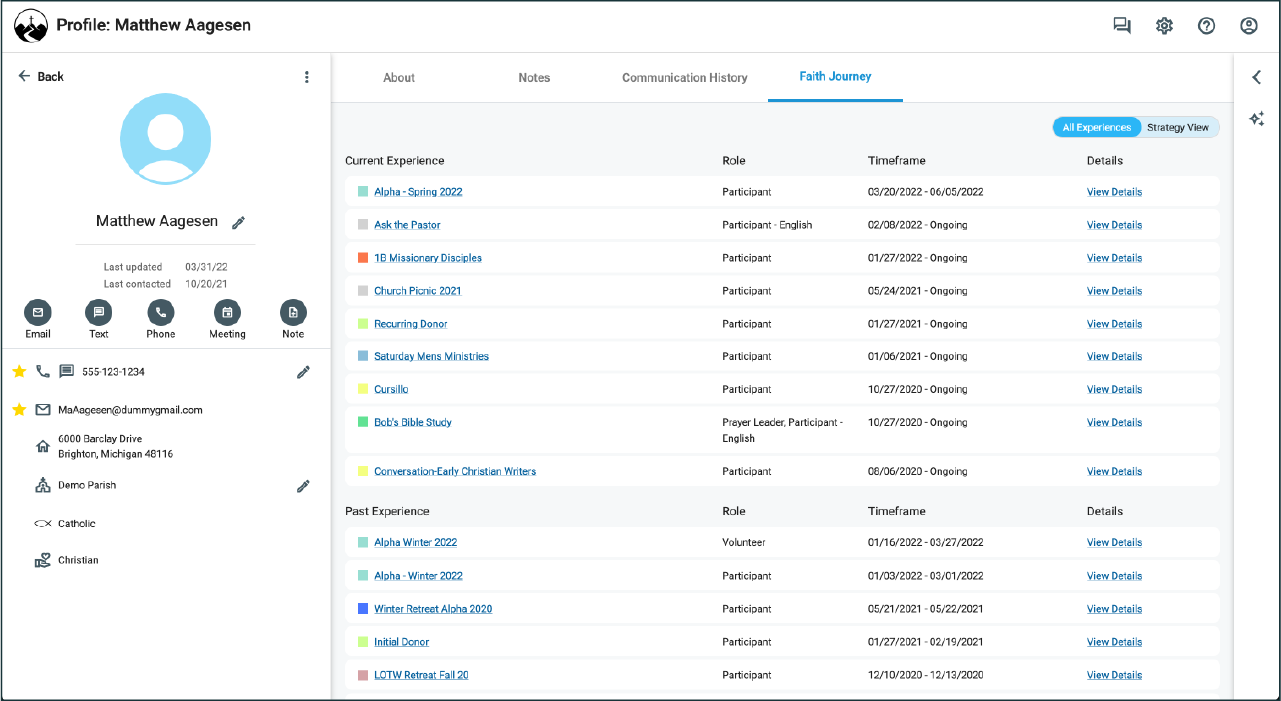The image size is (1281, 701).
Task: View Details for LOTW Retreat Fall 20
Action: [1114, 675]
